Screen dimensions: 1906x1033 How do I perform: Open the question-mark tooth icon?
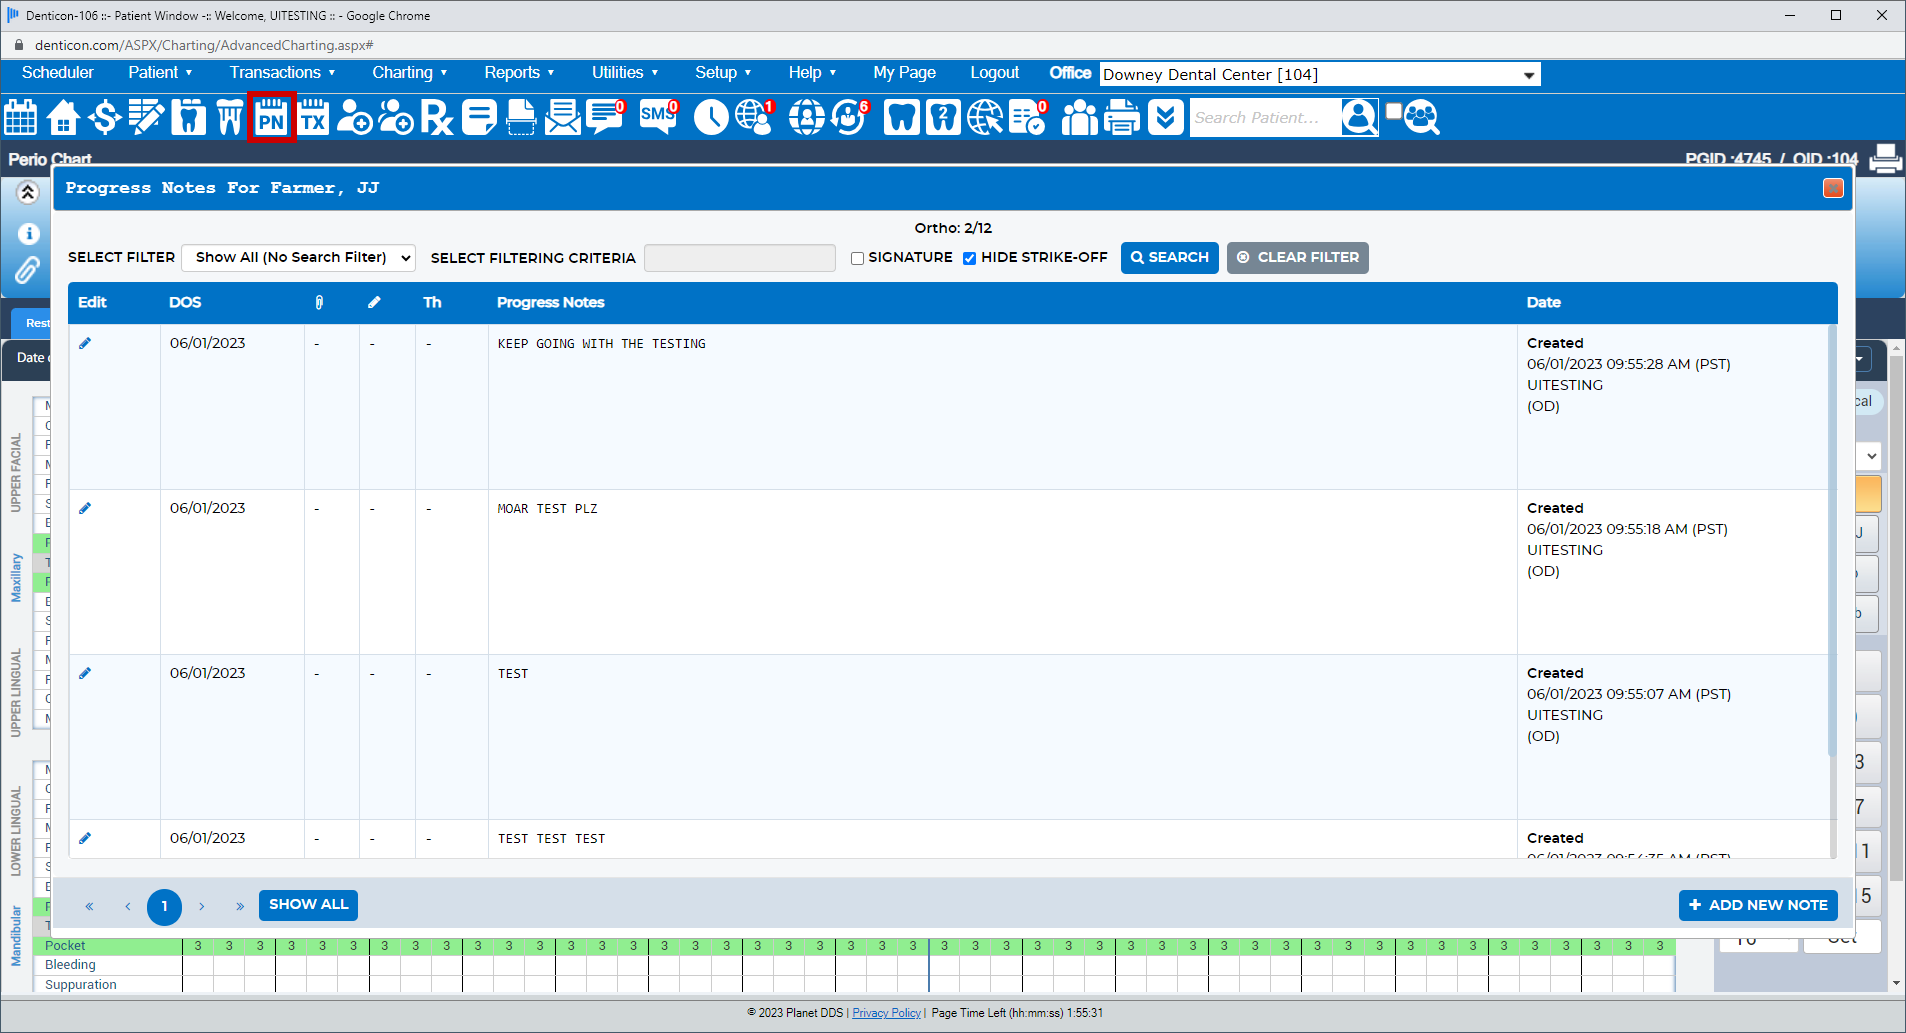tap(943, 117)
